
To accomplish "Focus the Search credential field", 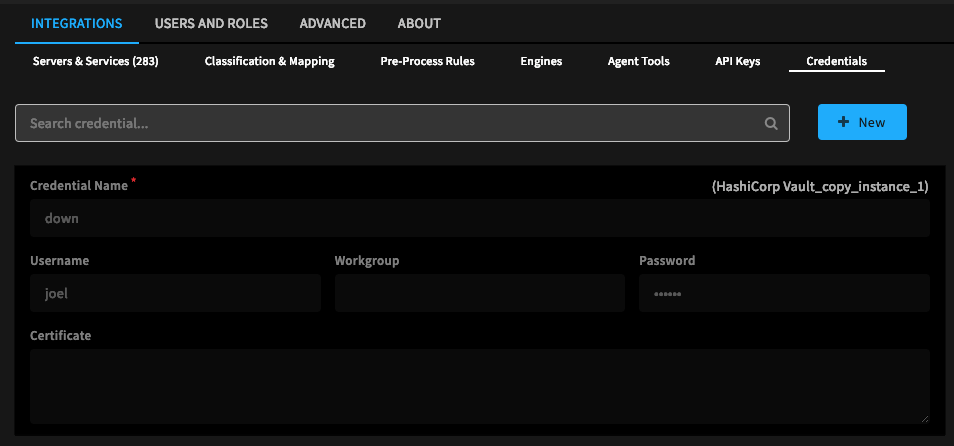I will click(x=390, y=123).
